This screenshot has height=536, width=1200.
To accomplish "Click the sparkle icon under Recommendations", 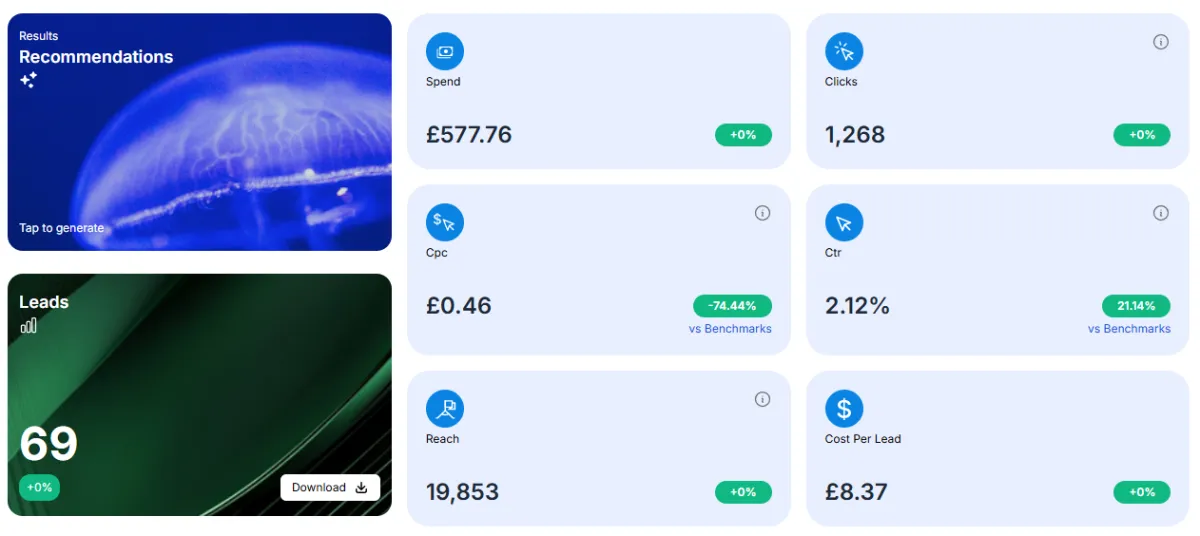I will click(28, 80).
